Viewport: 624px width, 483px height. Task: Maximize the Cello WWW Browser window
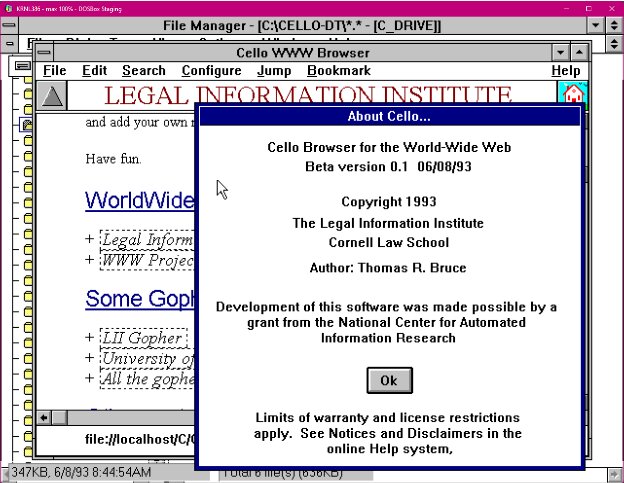[x=579, y=52]
